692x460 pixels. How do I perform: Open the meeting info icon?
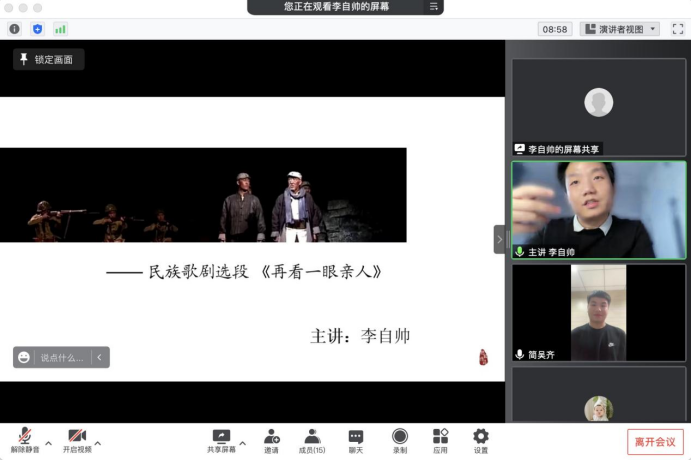pyautogui.click(x=15, y=29)
